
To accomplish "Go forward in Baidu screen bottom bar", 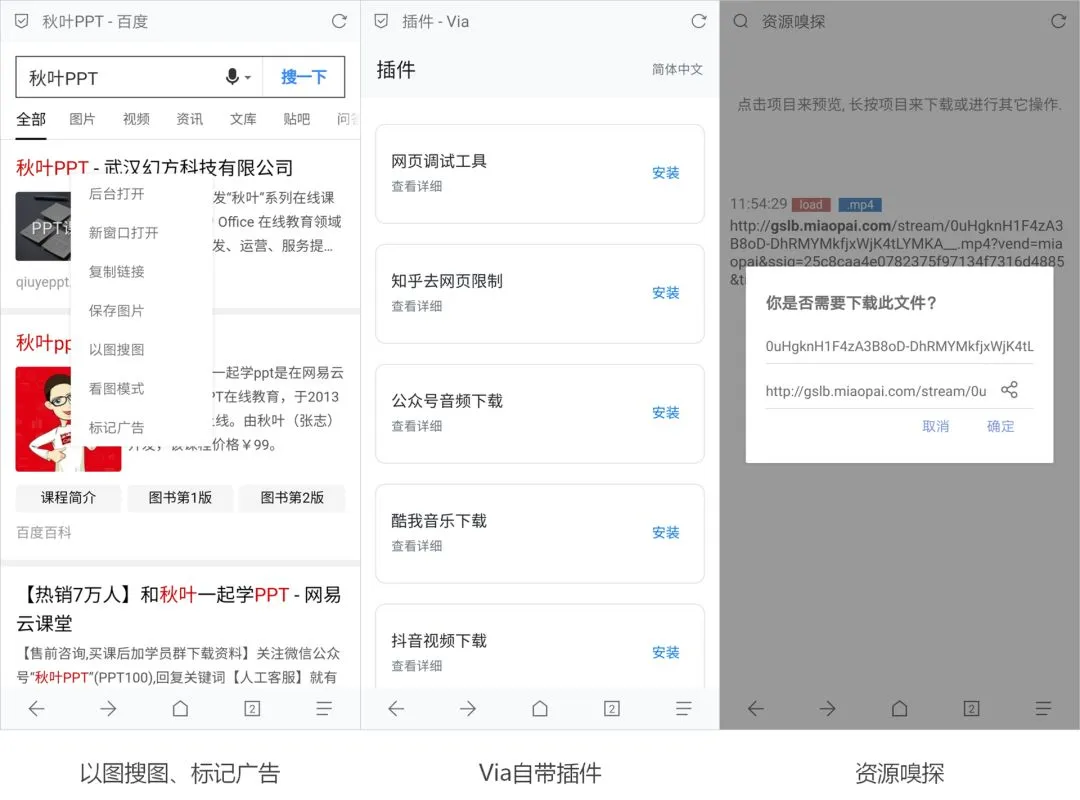I will [x=108, y=708].
